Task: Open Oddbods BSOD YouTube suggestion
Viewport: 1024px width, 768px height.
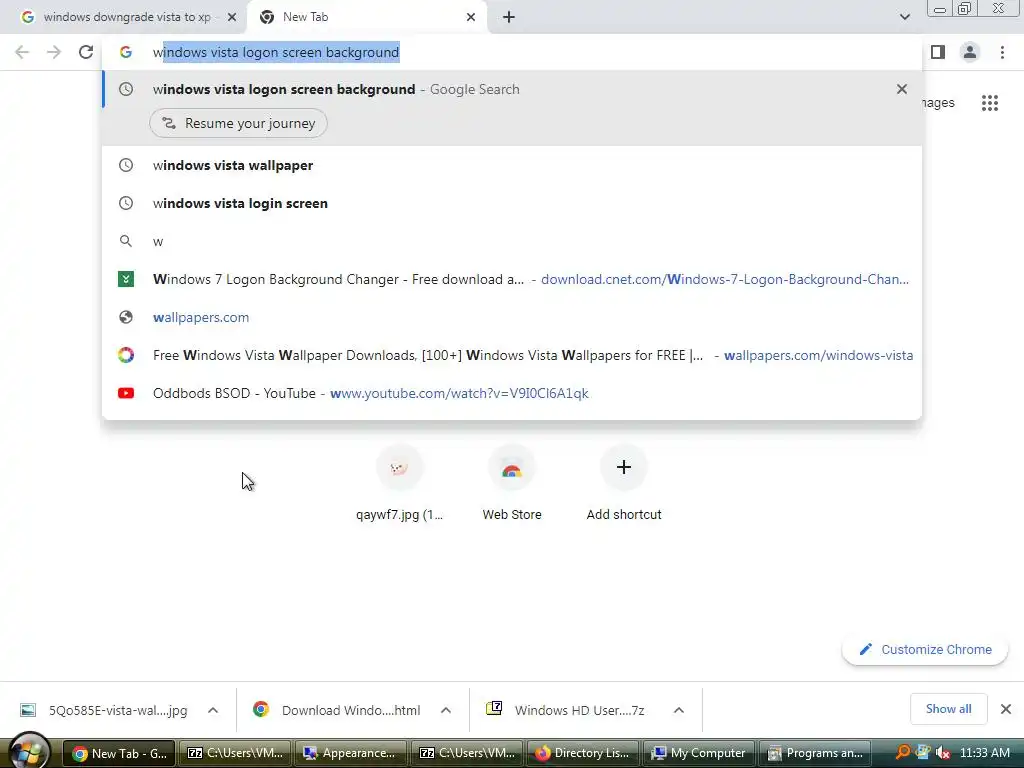Action: pos(512,392)
